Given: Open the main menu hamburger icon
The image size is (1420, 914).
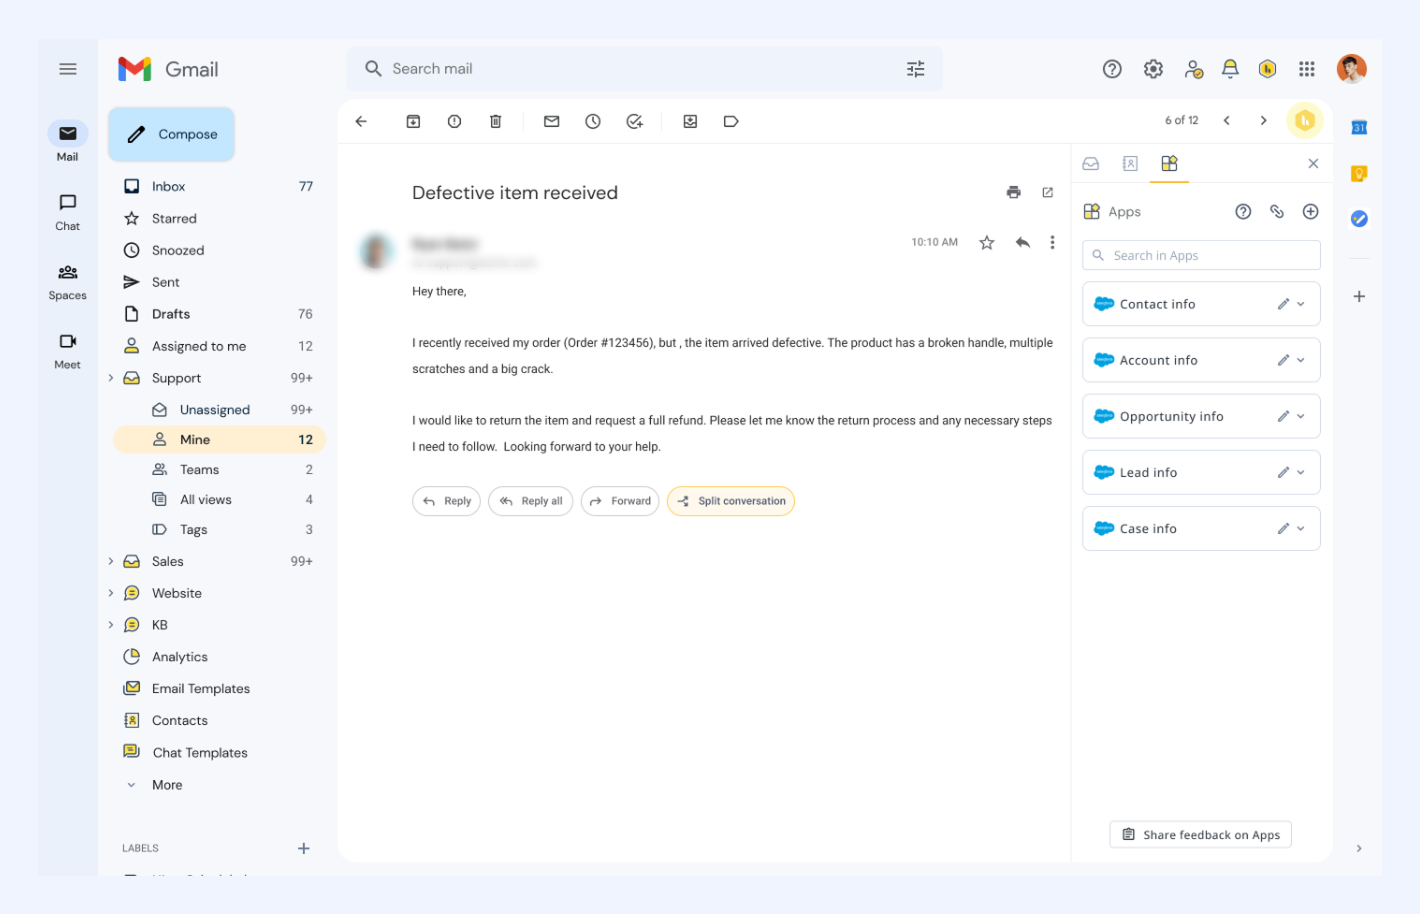Looking at the screenshot, I should [x=68, y=69].
